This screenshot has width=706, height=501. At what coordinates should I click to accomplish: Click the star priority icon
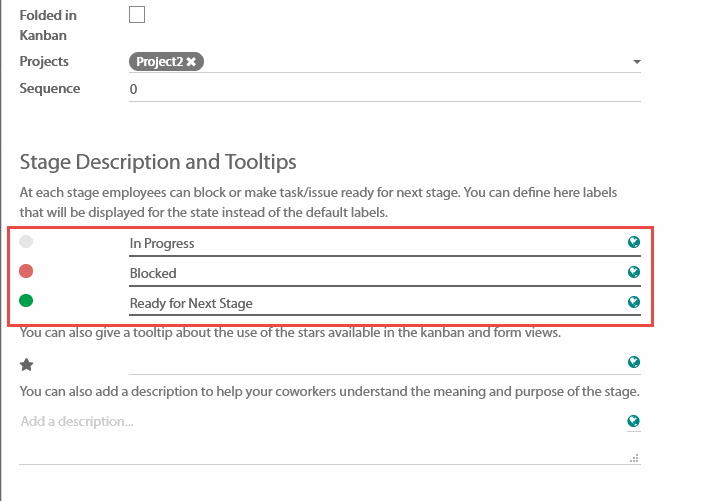27,365
